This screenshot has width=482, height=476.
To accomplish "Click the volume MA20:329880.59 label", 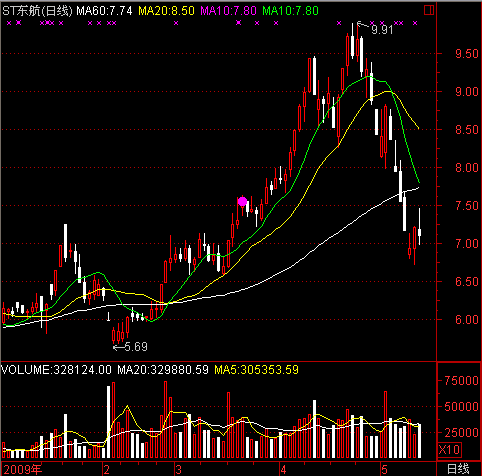I will (163, 370).
